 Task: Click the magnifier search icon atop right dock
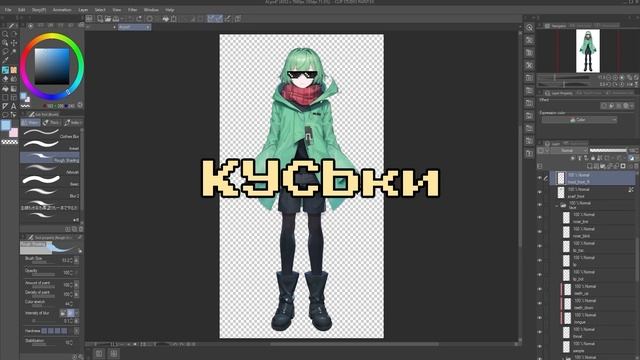tap(529, 27)
